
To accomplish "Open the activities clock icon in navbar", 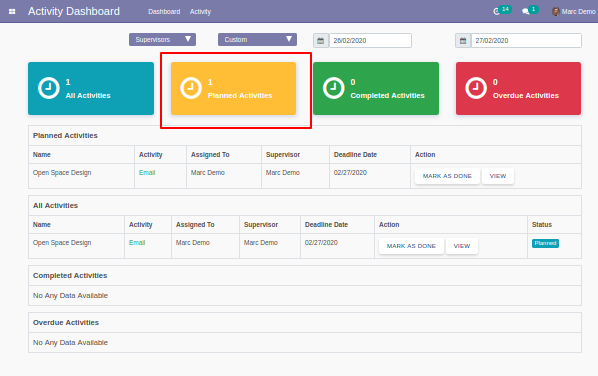I will 496,12.
